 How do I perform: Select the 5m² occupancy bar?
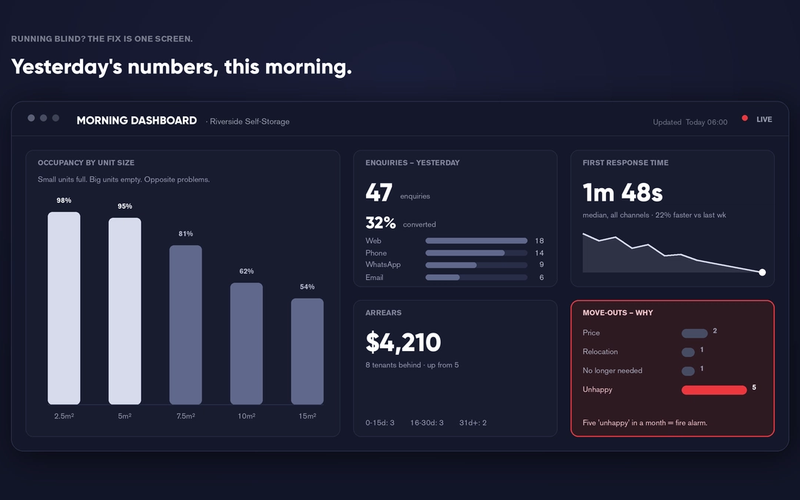pos(124,311)
